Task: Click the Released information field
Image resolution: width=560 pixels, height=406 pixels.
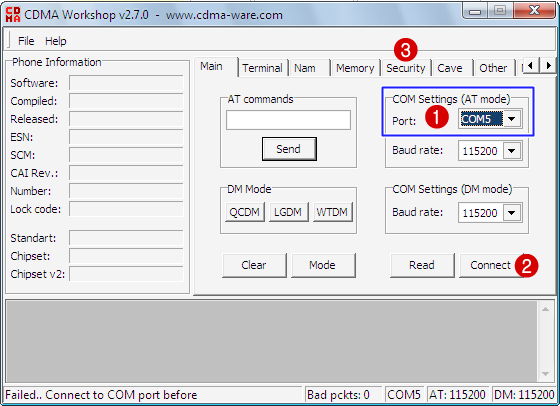Action: click(x=126, y=119)
